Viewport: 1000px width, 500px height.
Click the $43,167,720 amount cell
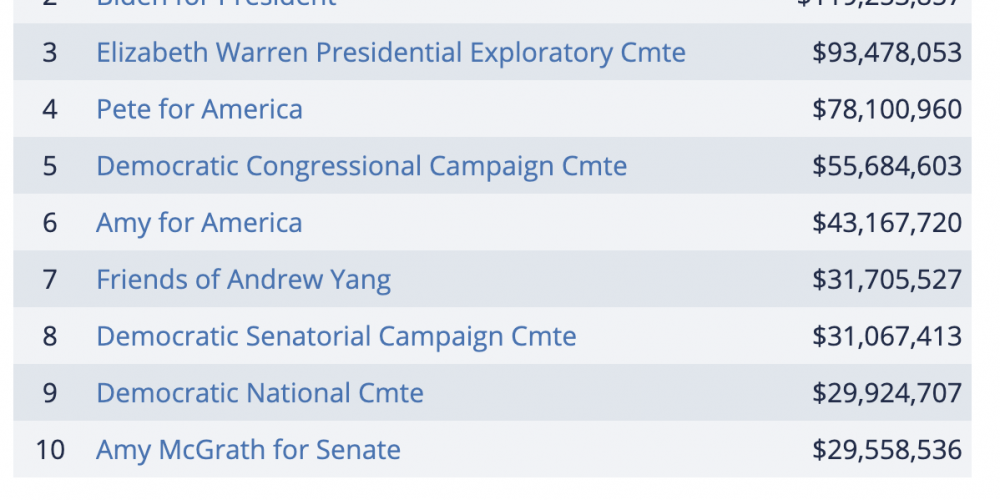pos(887,223)
